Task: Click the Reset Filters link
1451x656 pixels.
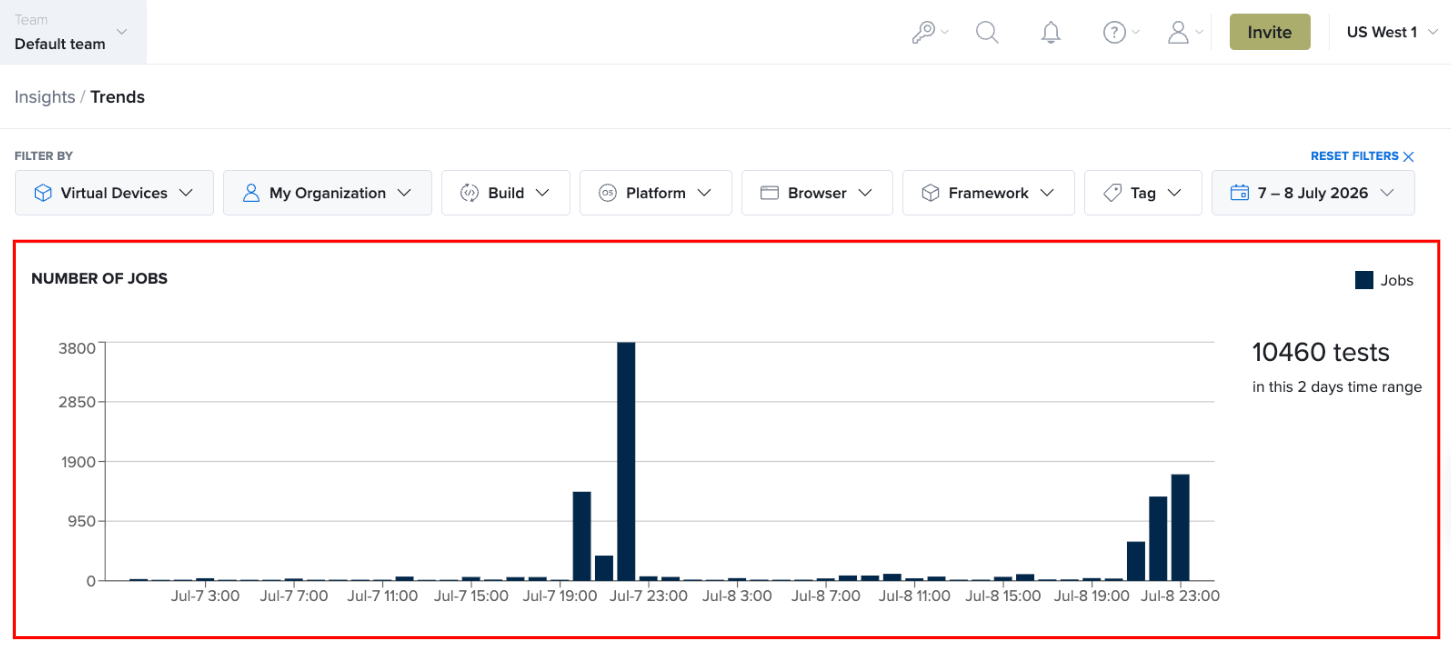Action: click(1355, 156)
